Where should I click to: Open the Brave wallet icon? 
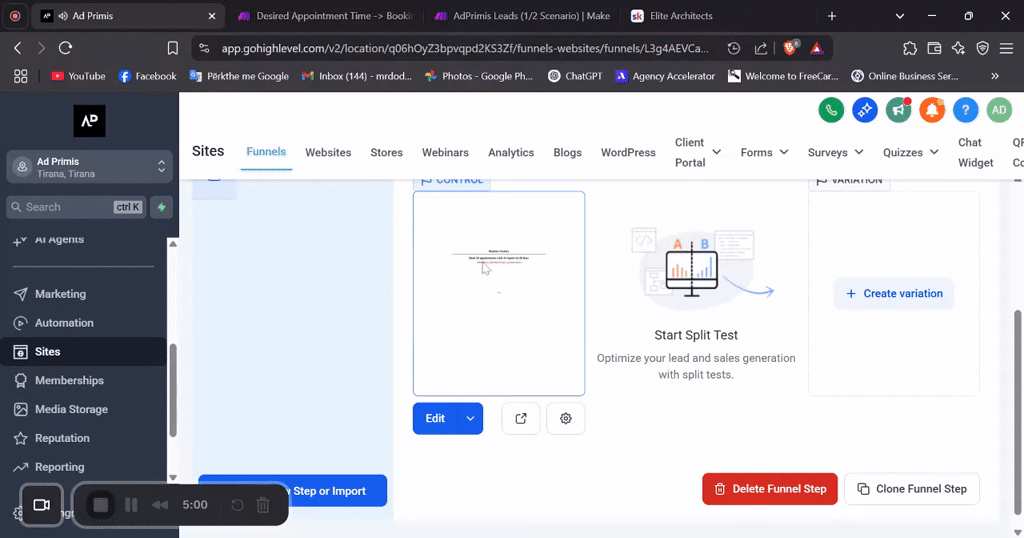tap(934, 48)
